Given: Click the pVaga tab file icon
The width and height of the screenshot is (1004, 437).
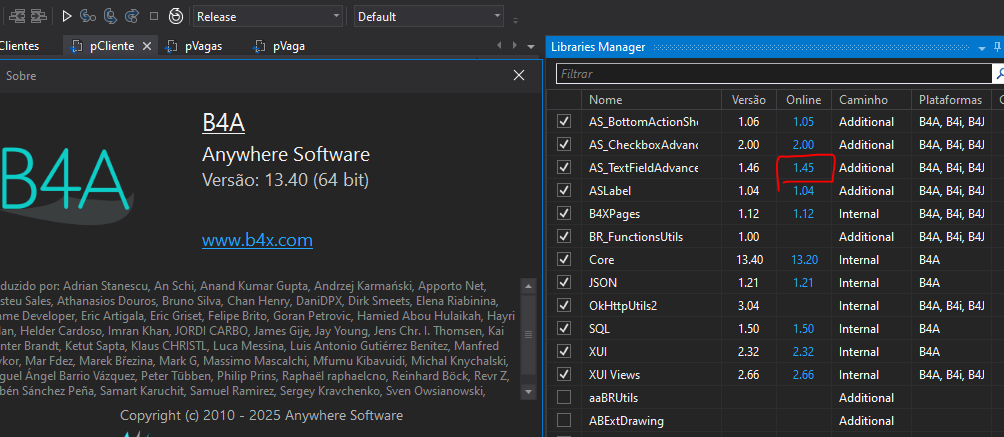Looking at the screenshot, I should tap(259, 46).
